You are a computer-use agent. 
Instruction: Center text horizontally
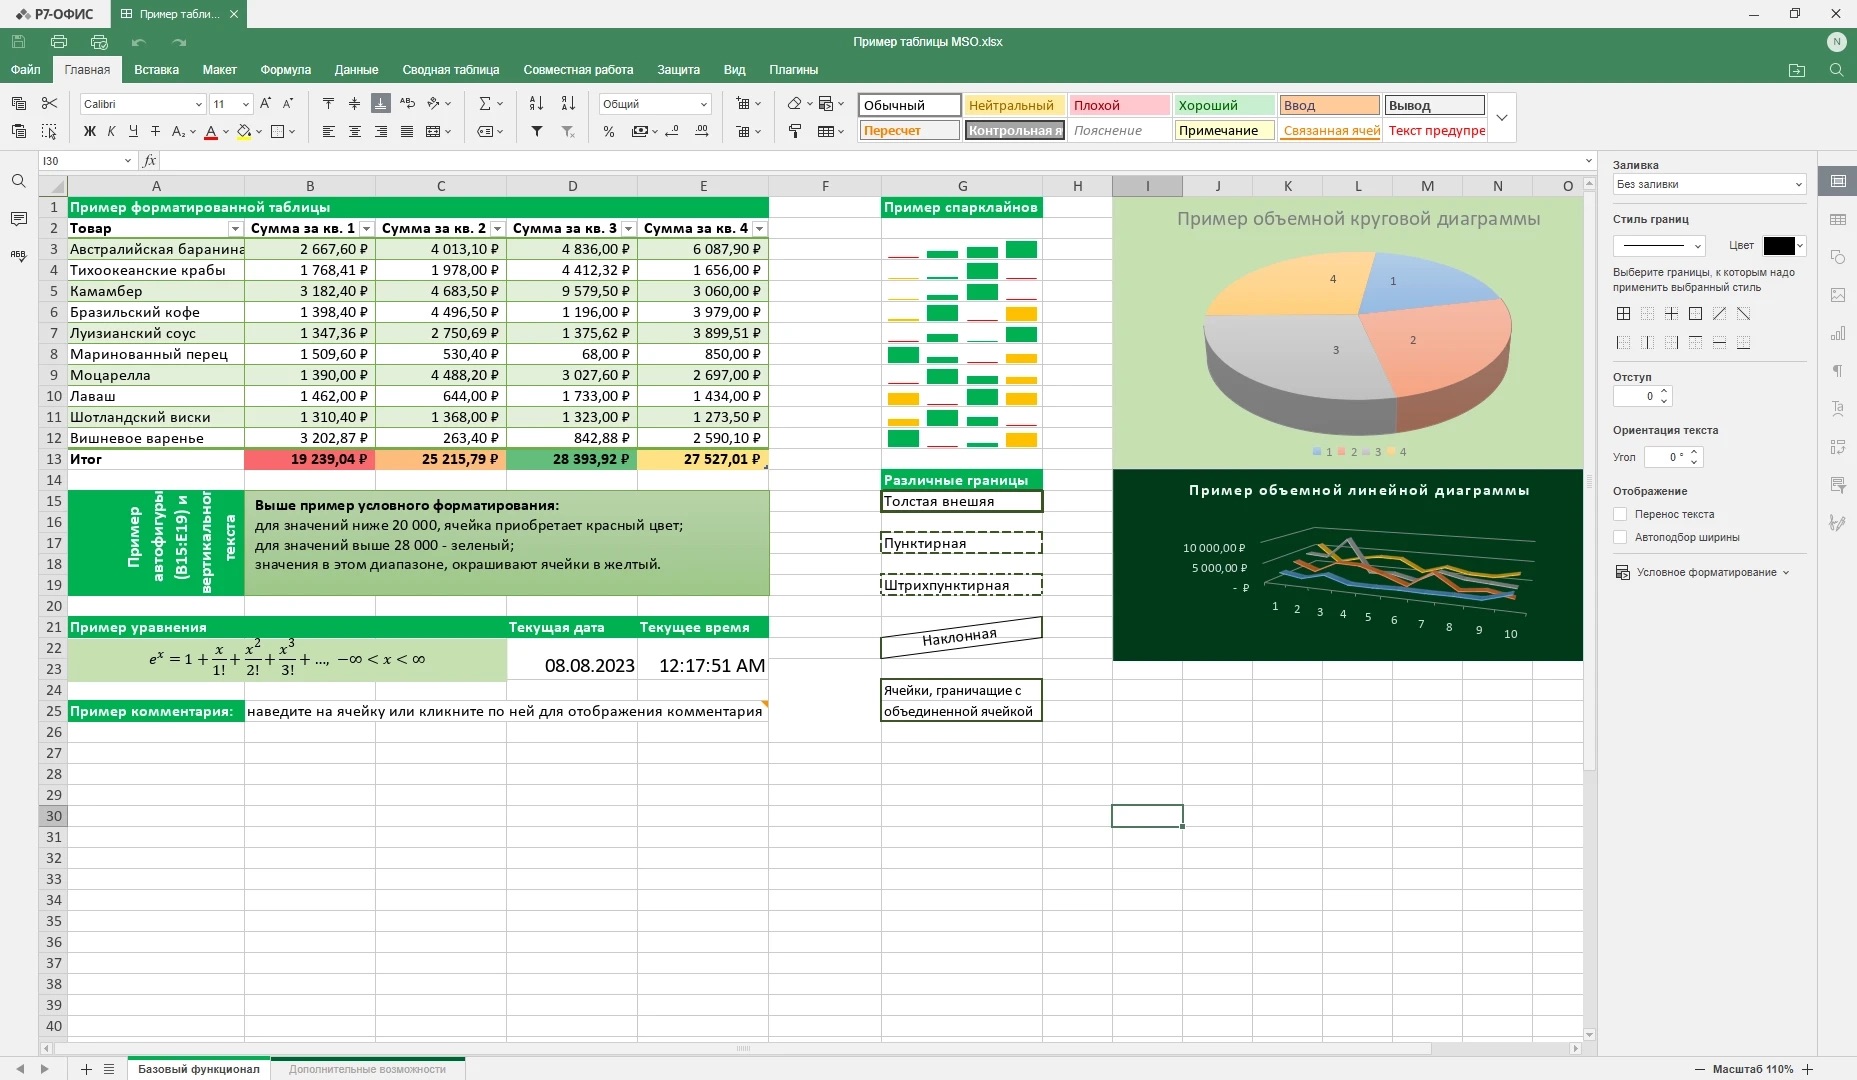click(354, 131)
